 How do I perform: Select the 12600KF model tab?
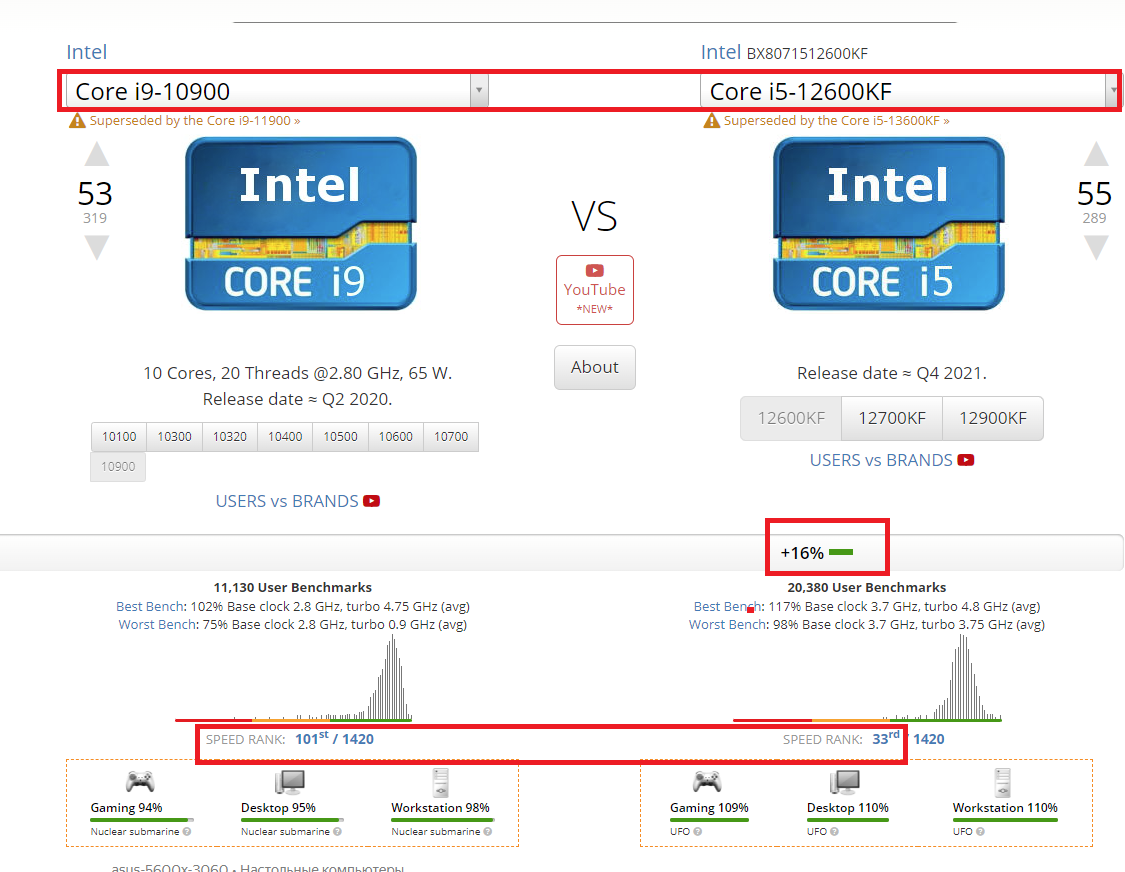click(791, 418)
